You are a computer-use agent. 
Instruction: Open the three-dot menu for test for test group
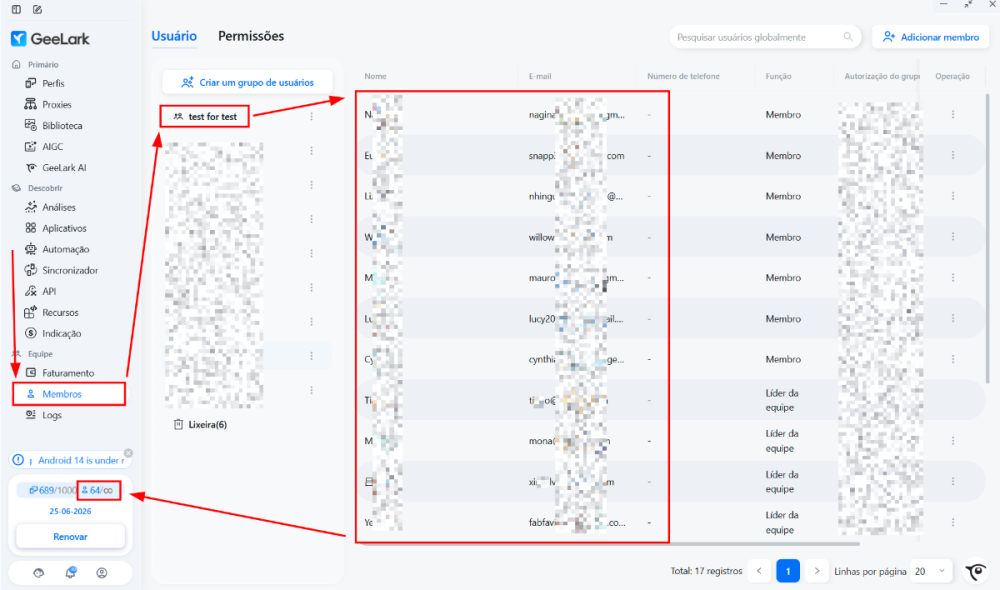click(311, 117)
